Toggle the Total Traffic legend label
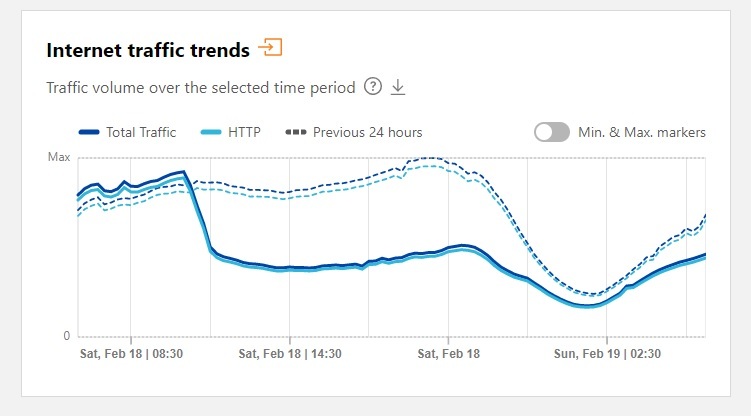This screenshot has width=751, height=416. pyautogui.click(x=141, y=132)
